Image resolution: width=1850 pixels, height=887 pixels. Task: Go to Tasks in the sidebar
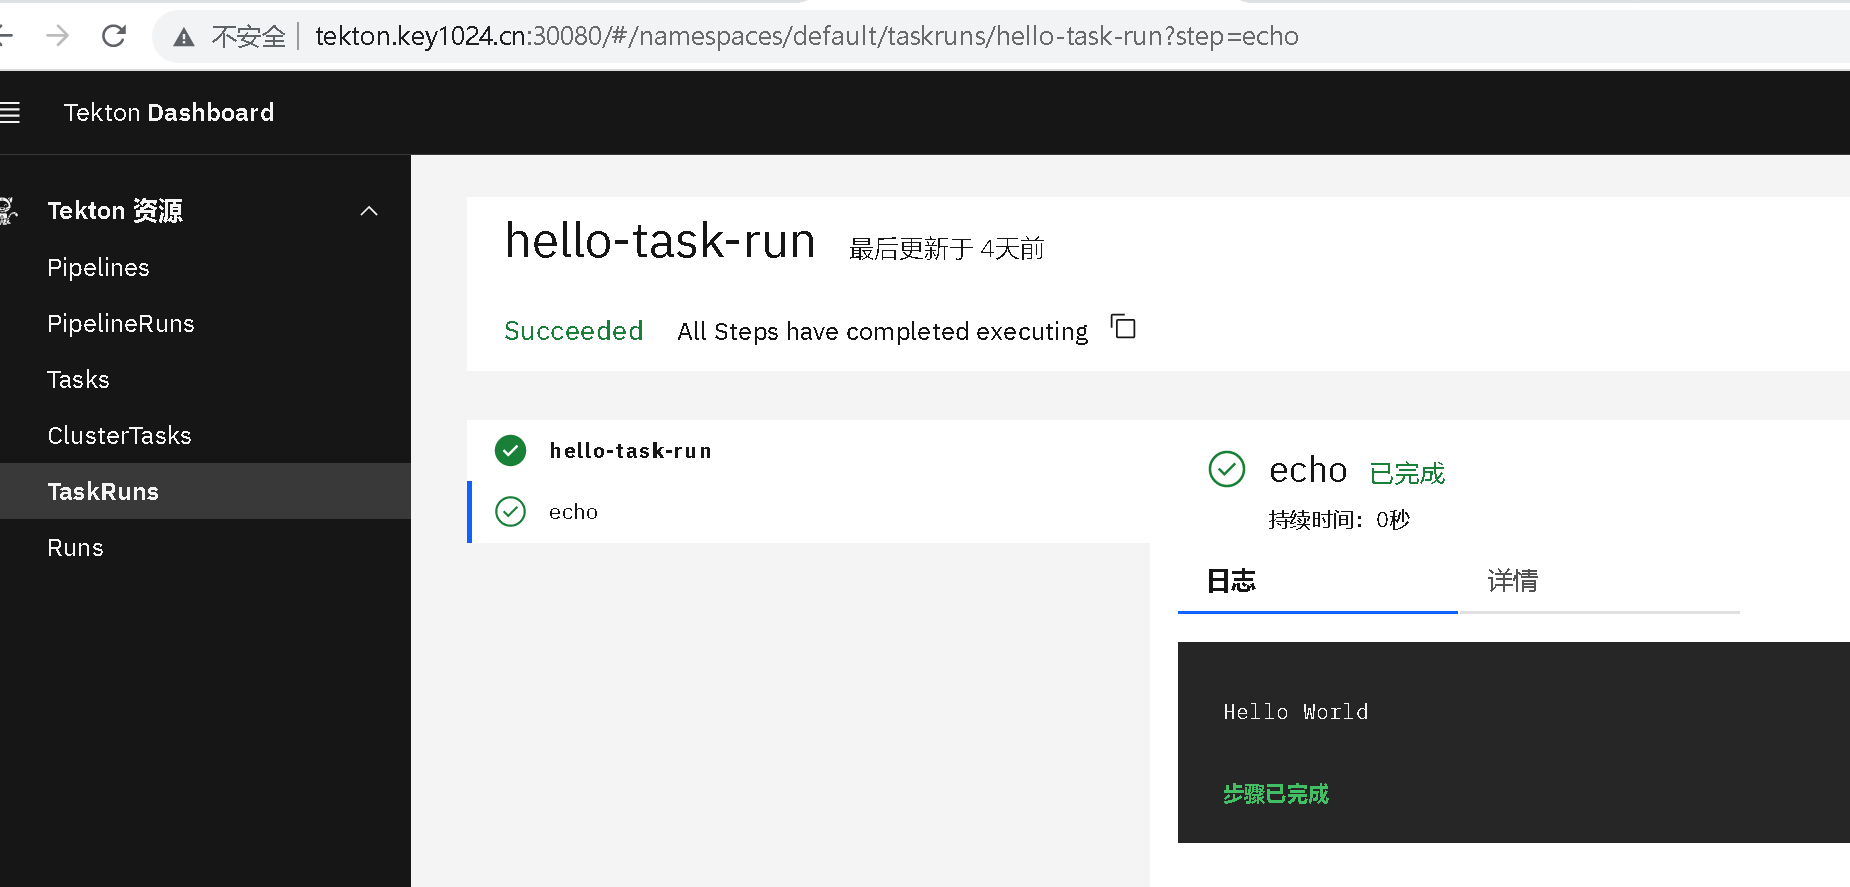(78, 380)
